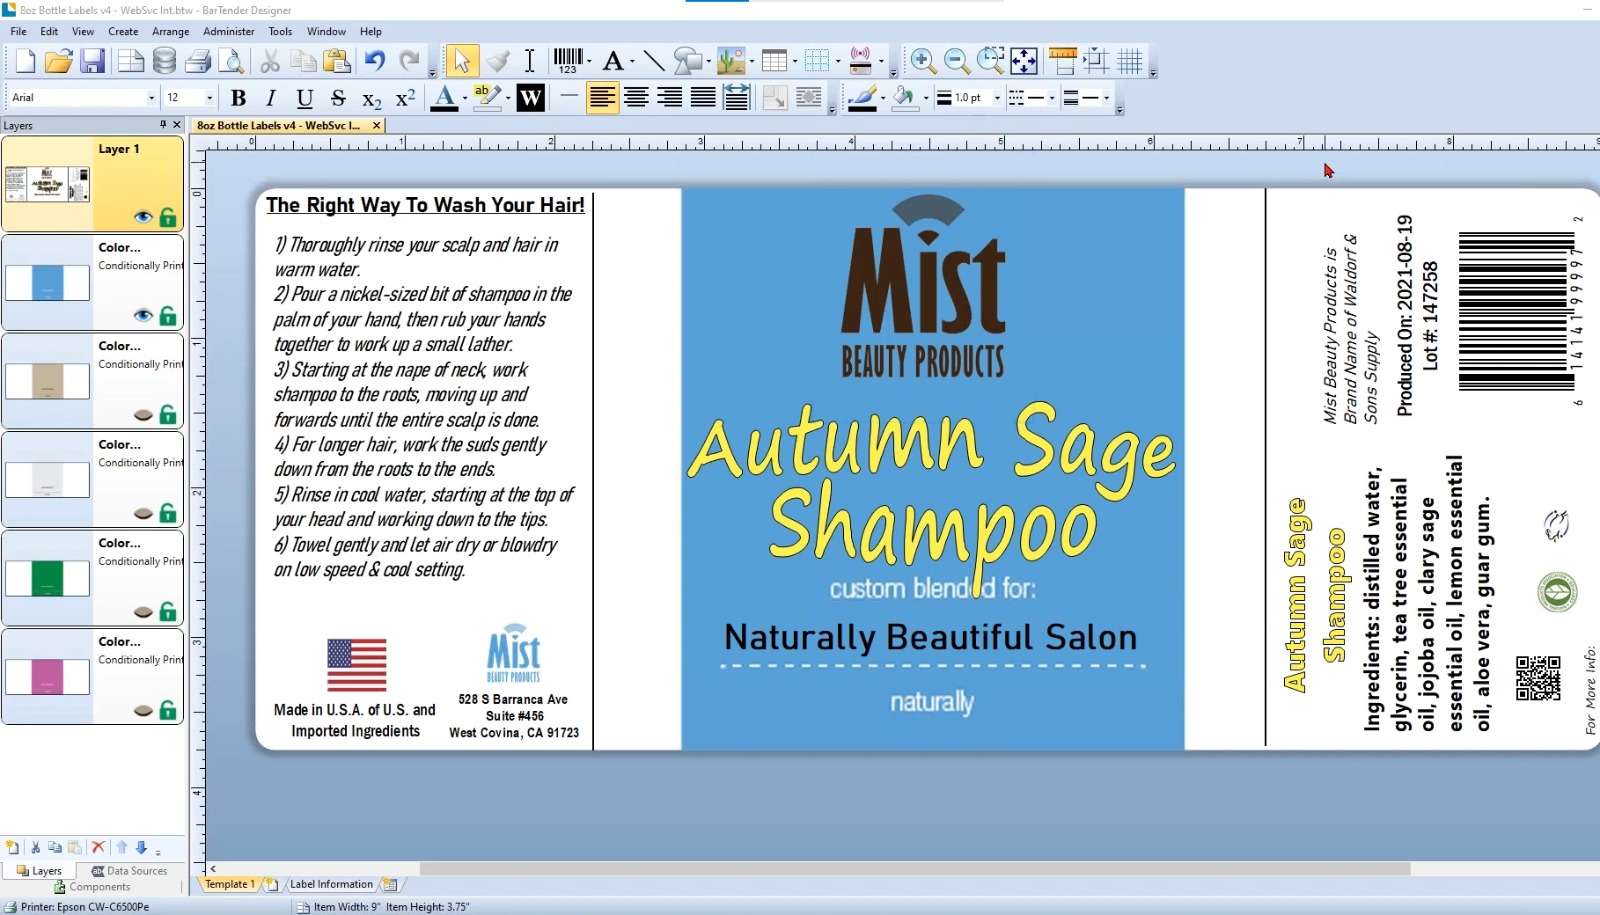Toggle visibility of the blue Color layer
1600x915 pixels.
tap(143, 316)
